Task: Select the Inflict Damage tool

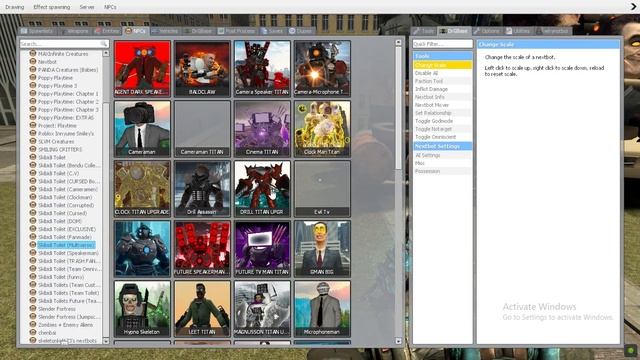Action: 442,89
